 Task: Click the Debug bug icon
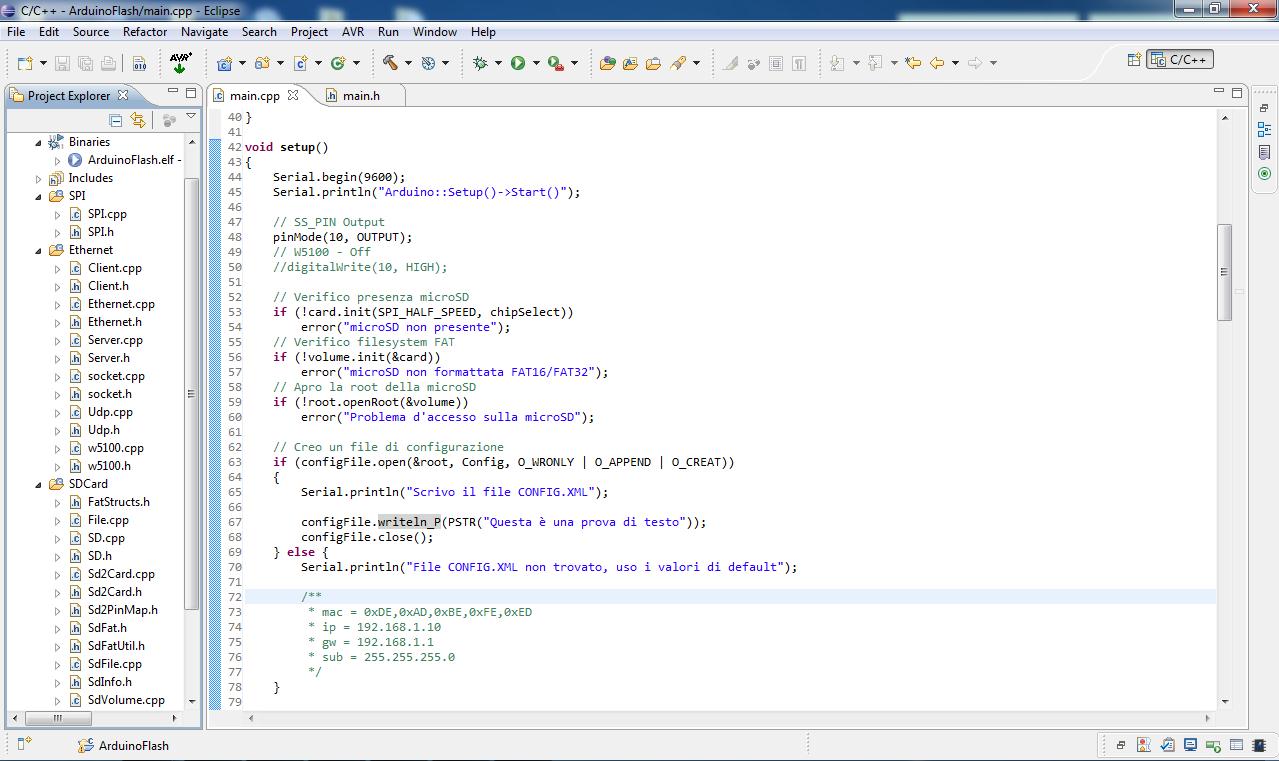(480, 63)
